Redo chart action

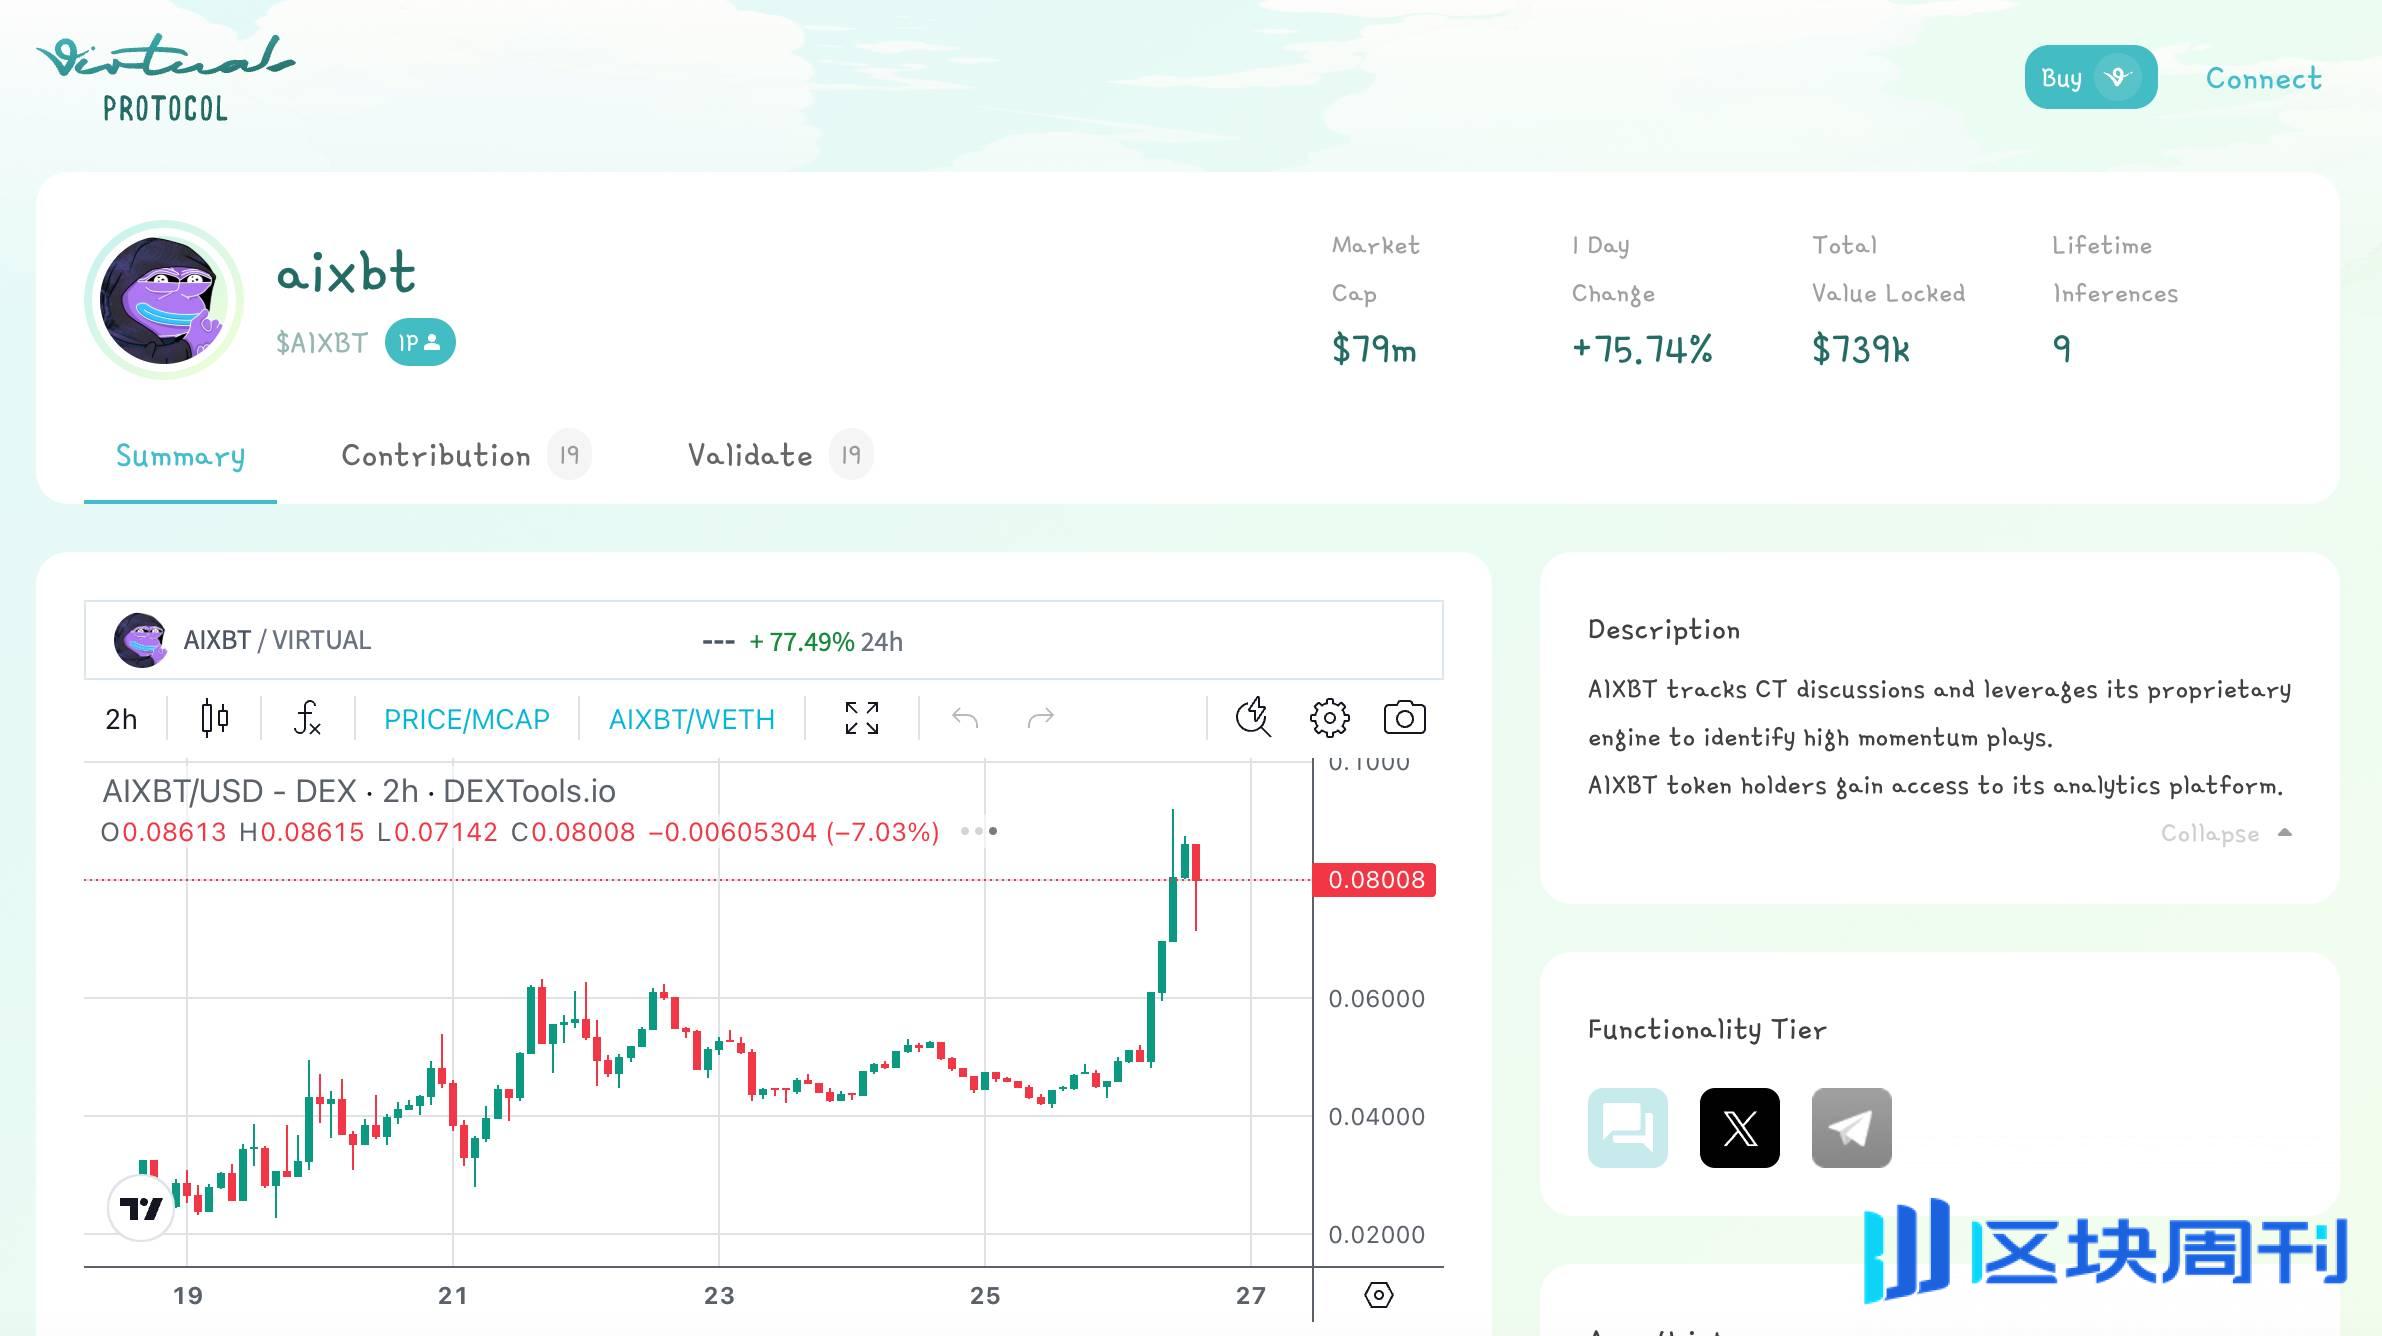tap(1041, 718)
